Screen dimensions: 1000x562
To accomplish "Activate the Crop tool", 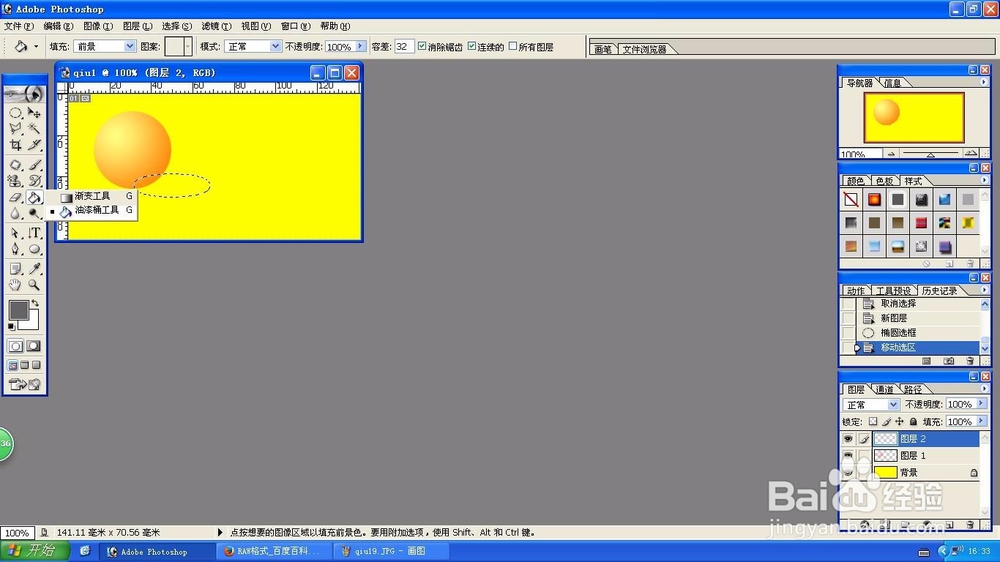I will pos(15,145).
